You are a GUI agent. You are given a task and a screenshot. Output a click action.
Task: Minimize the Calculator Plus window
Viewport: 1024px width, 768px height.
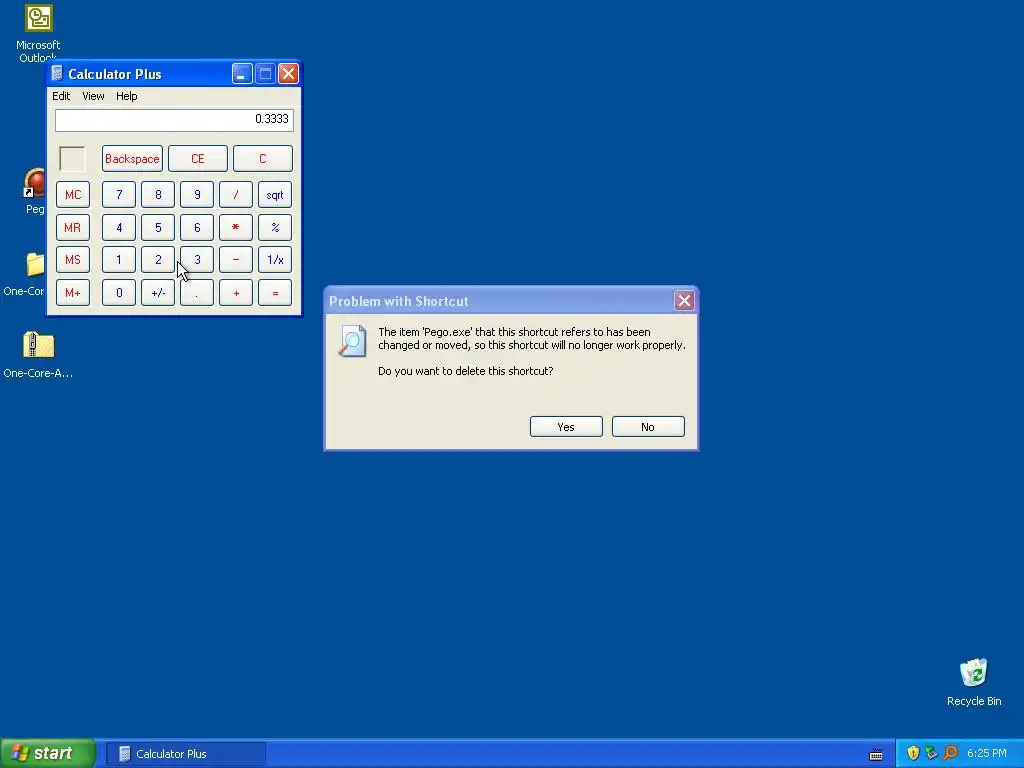(242, 74)
